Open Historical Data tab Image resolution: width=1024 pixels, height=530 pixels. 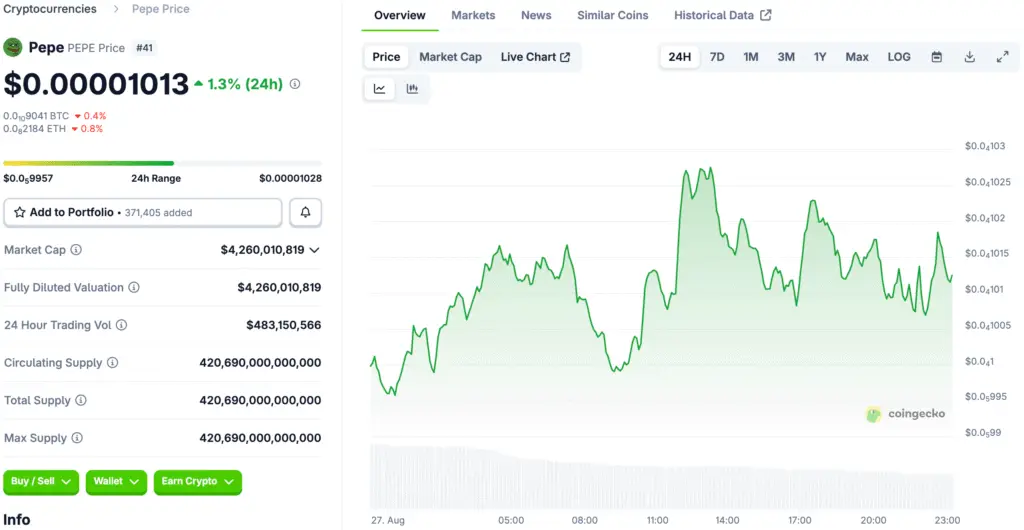point(723,15)
